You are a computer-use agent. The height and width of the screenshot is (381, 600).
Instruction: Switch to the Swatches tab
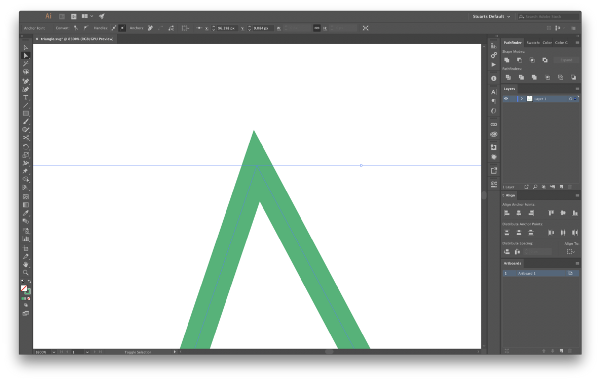[x=533, y=42]
